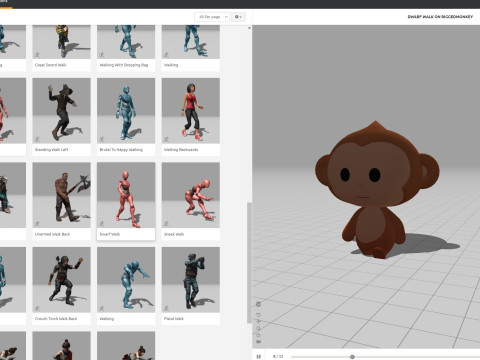Select the Dwarf Walk animation thumbnail
The image size is (480, 360).
pos(126,195)
